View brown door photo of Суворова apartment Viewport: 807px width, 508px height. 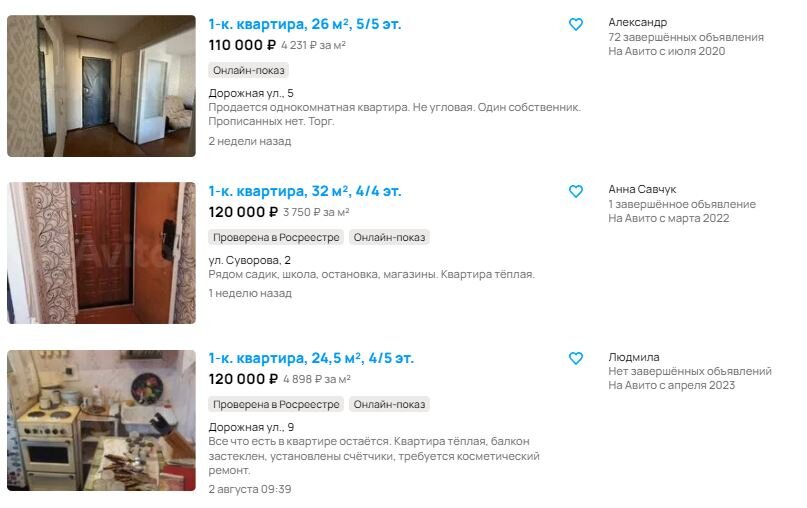[101, 253]
